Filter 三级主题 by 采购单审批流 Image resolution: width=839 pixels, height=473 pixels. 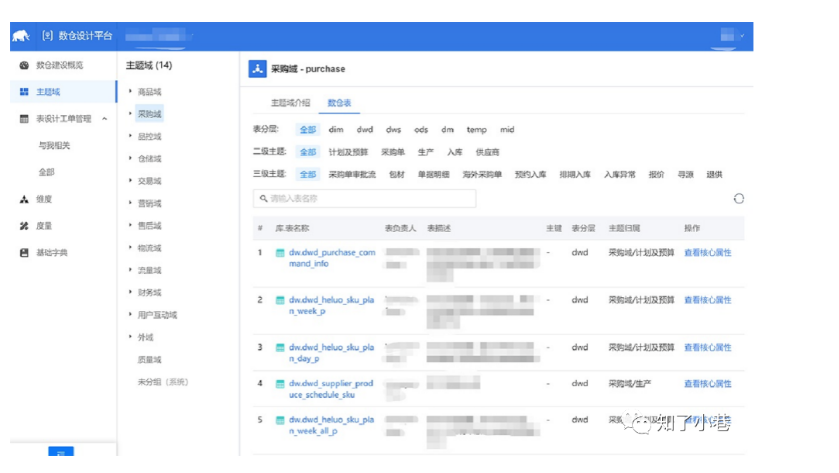point(352,174)
